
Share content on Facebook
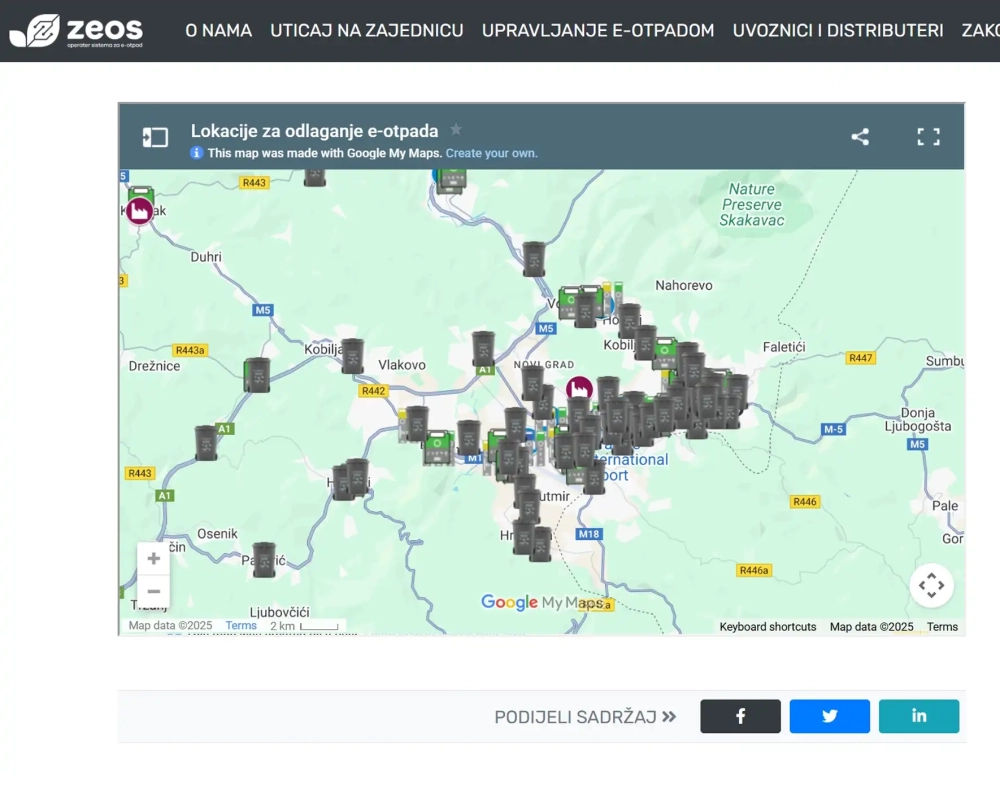tap(740, 716)
